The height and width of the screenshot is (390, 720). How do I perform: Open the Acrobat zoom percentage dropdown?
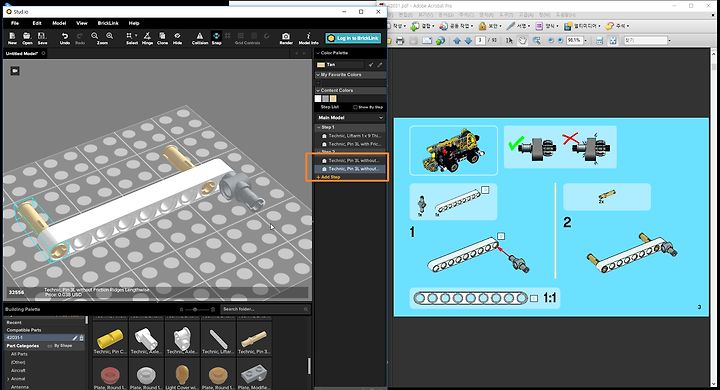(x=585, y=40)
